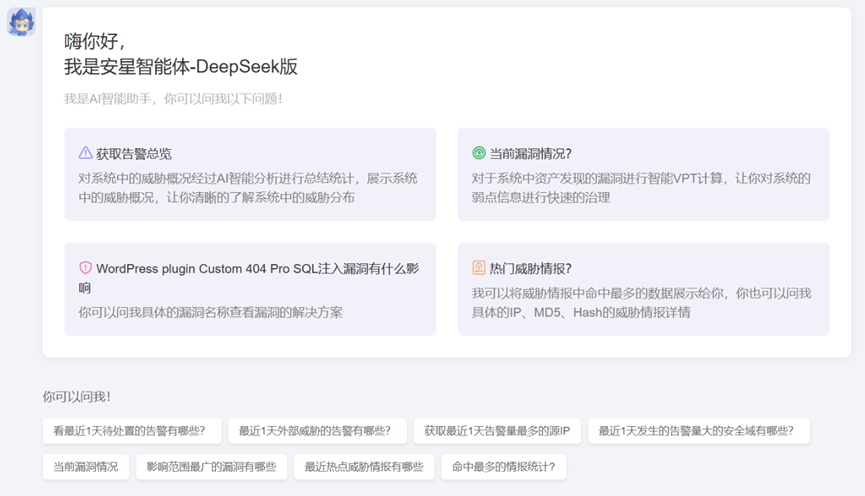Click the orange threat intelligence icon
The width and height of the screenshot is (865, 496).
point(478,269)
